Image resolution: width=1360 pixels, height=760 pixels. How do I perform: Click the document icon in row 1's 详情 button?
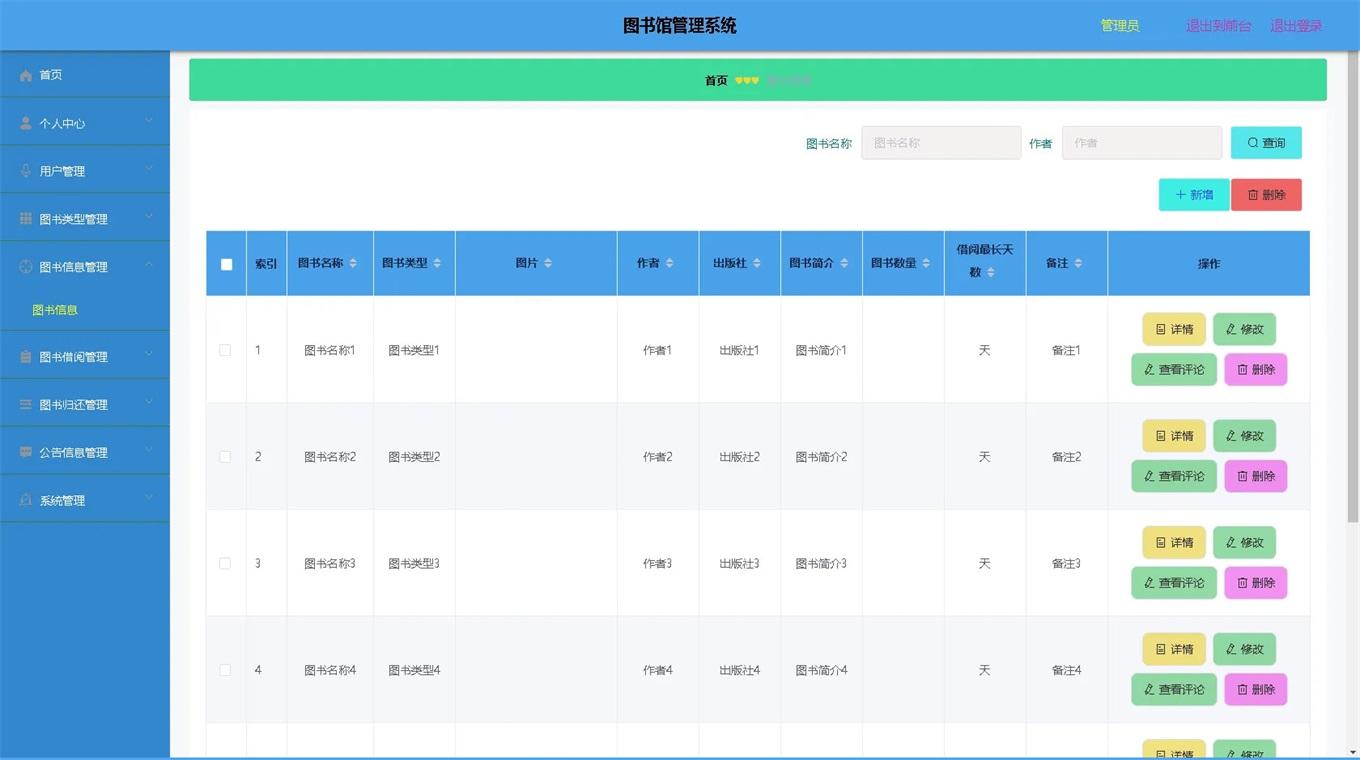coord(1160,329)
